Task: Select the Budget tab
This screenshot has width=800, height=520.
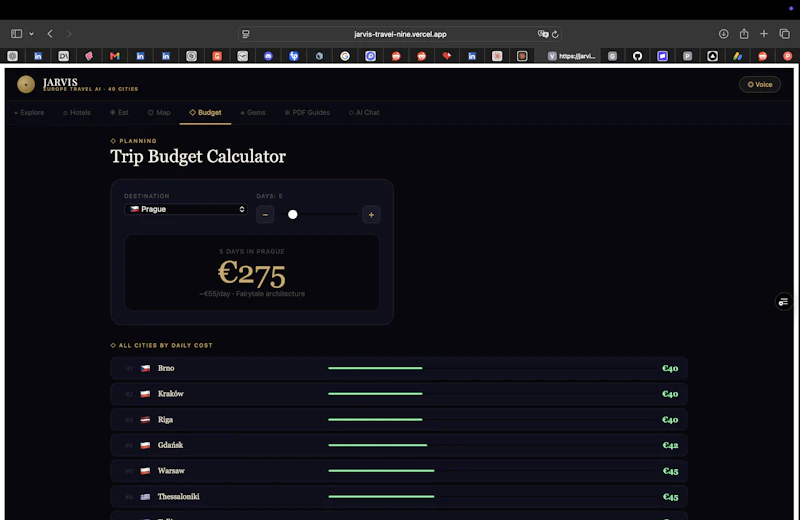Action: [206, 112]
